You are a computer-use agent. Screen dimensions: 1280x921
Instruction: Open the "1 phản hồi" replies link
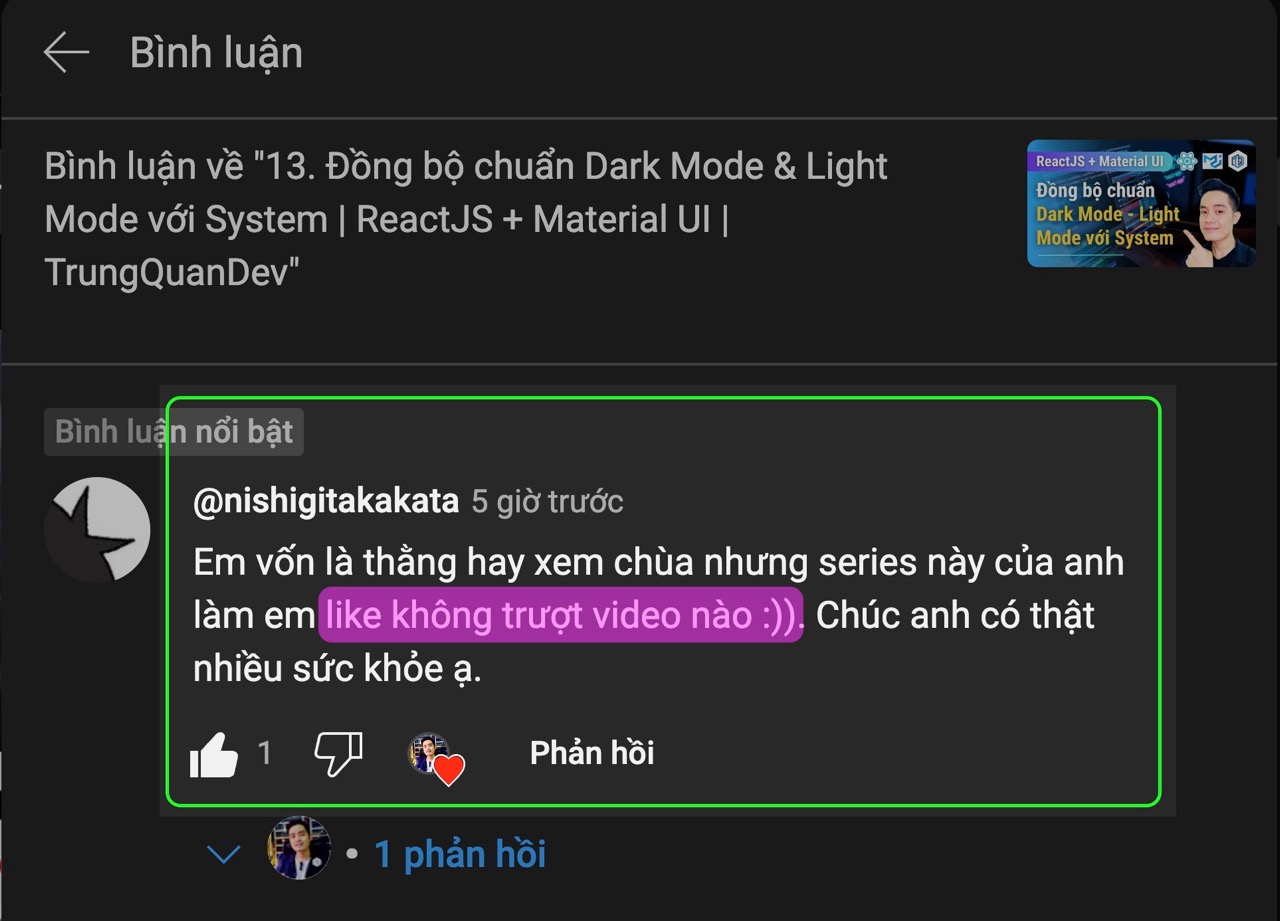pos(460,854)
